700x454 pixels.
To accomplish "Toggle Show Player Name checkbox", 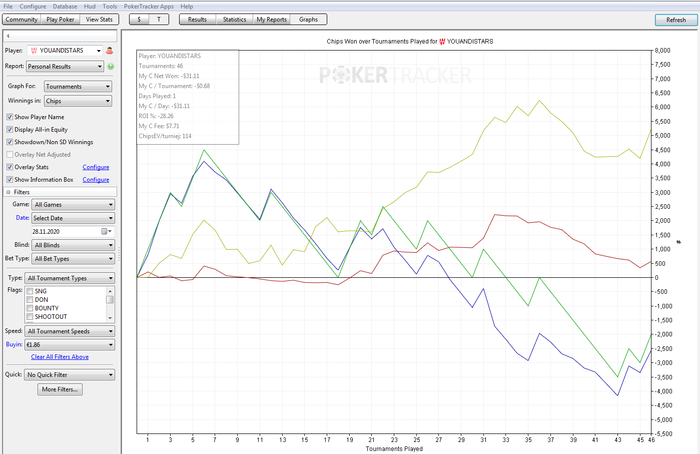I will [x=9, y=117].
